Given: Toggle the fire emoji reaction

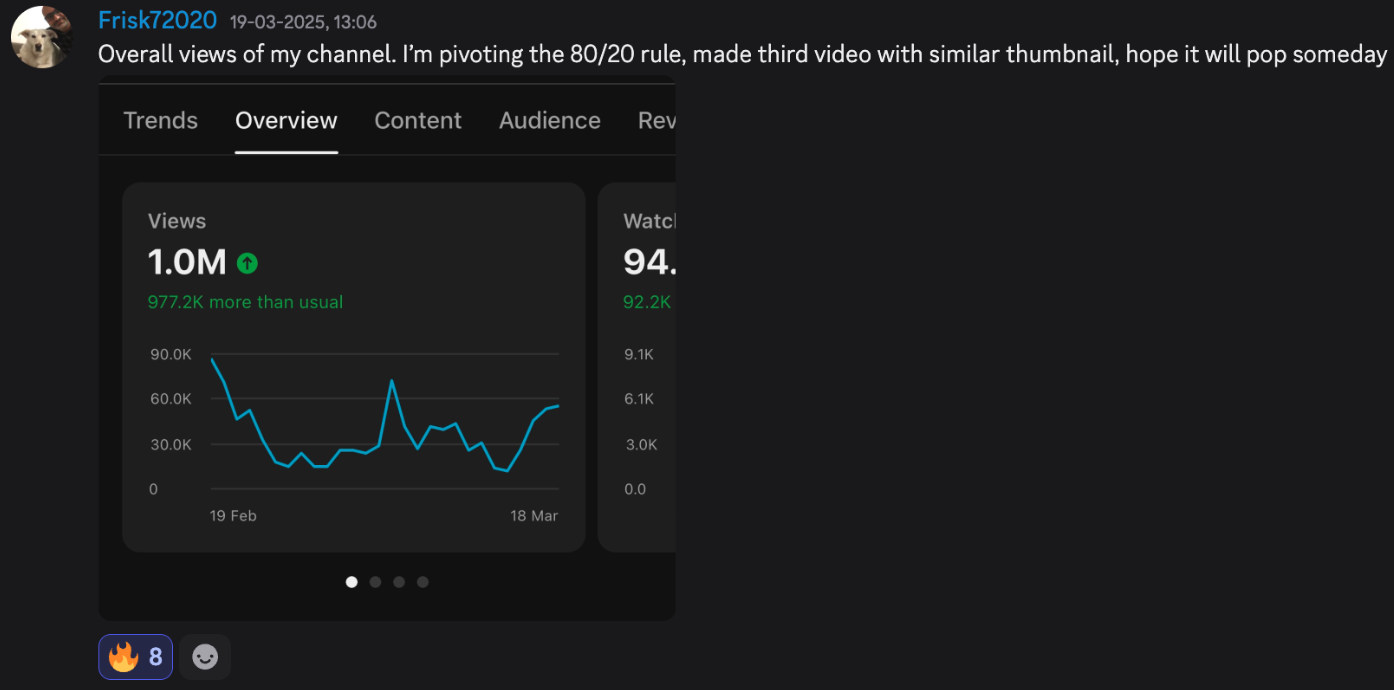Looking at the screenshot, I should [x=135, y=657].
